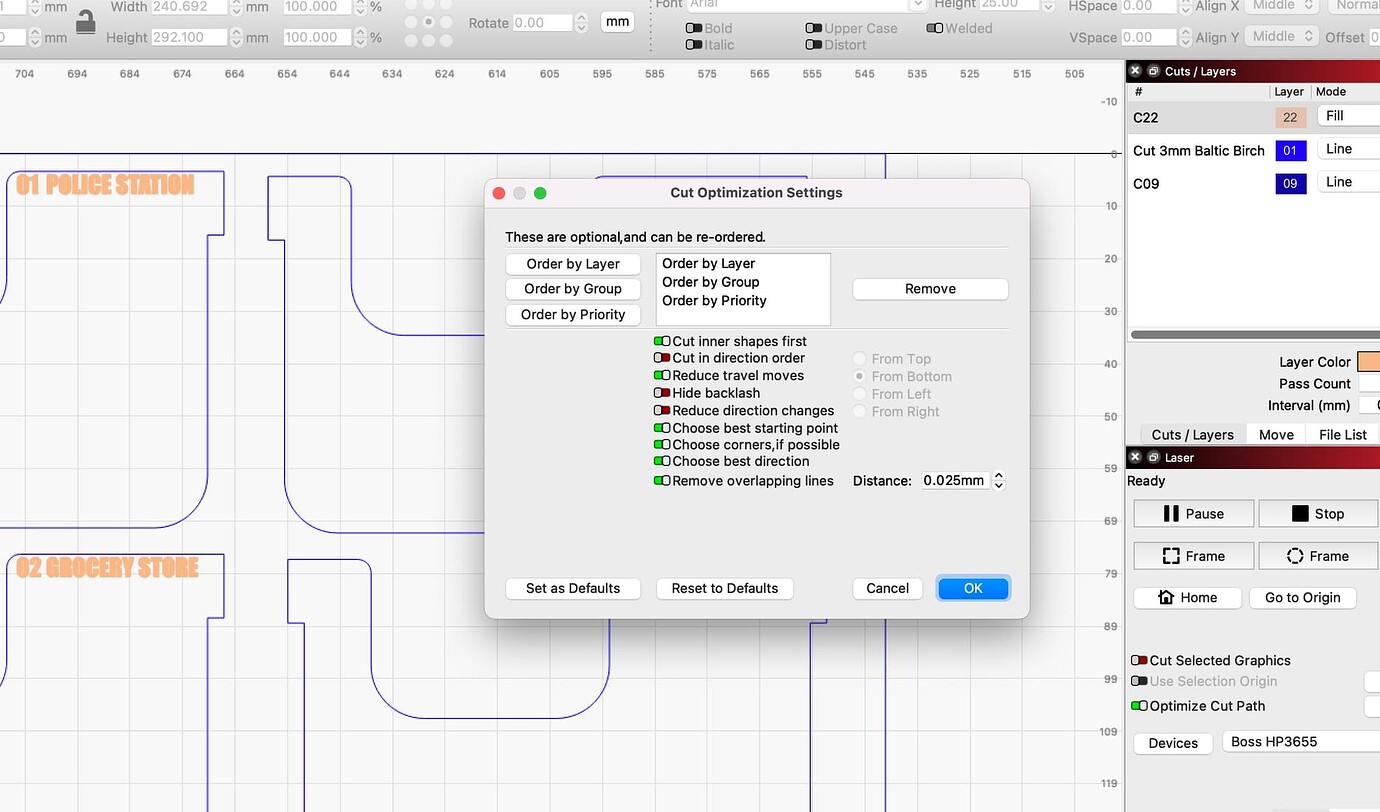The height and width of the screenshot is (812, 1380).
Task: Select the From Bottom radio button
Action: coord(858,376)
